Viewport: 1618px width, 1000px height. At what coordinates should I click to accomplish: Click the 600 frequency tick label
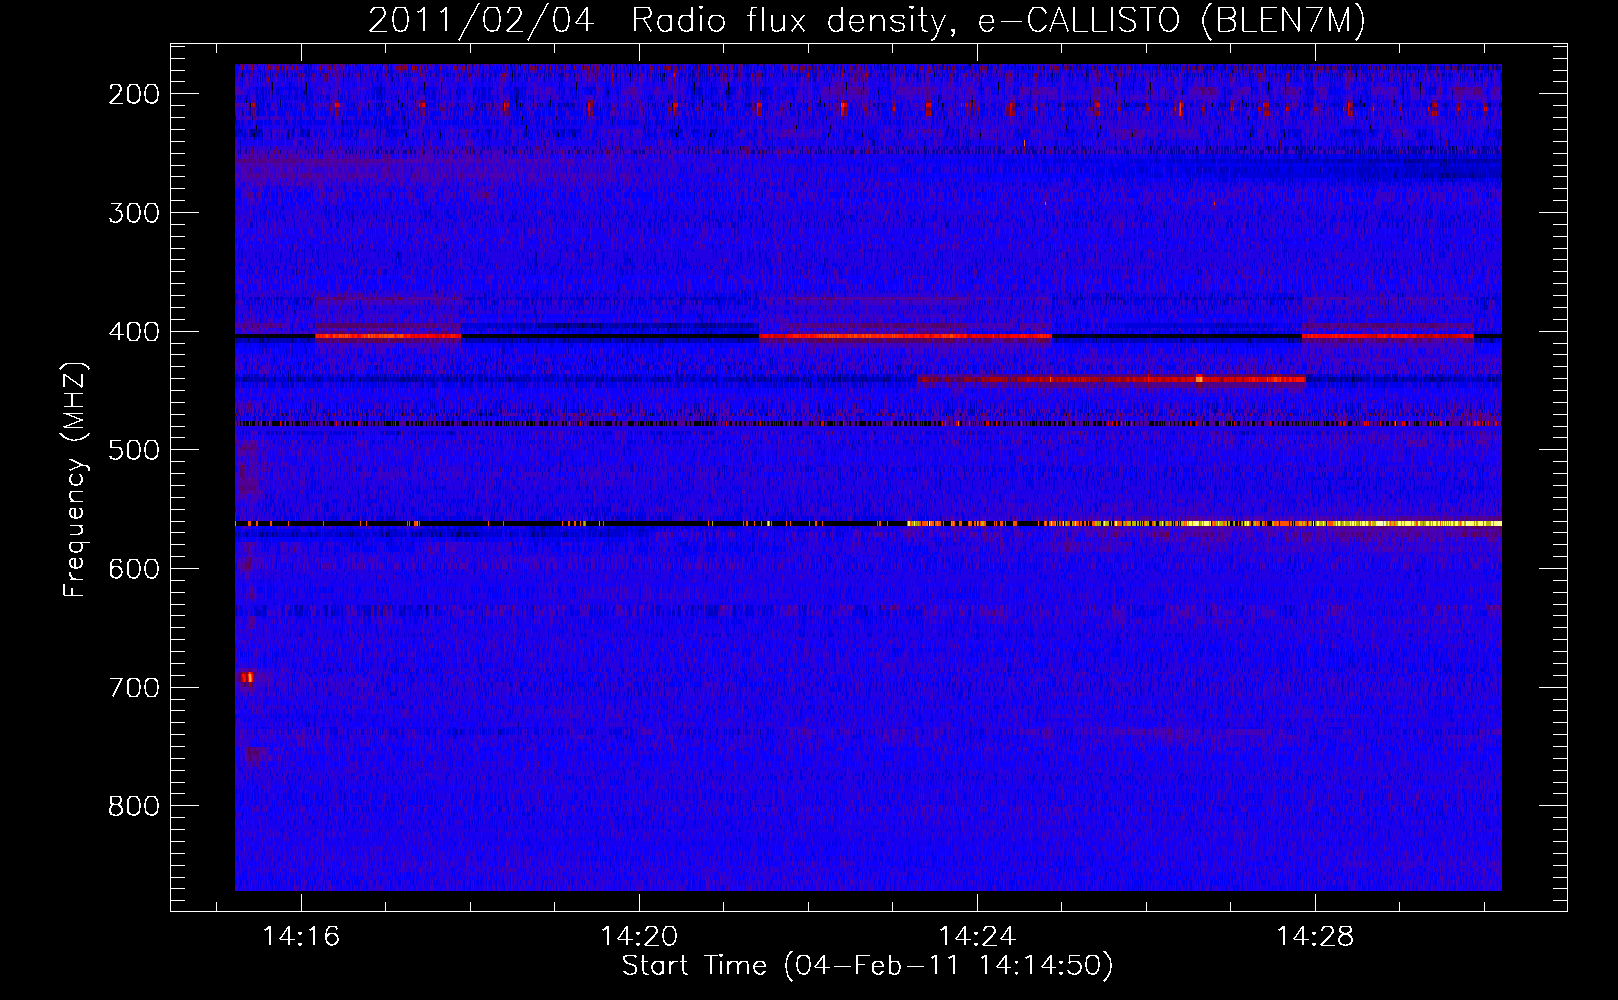134,569
